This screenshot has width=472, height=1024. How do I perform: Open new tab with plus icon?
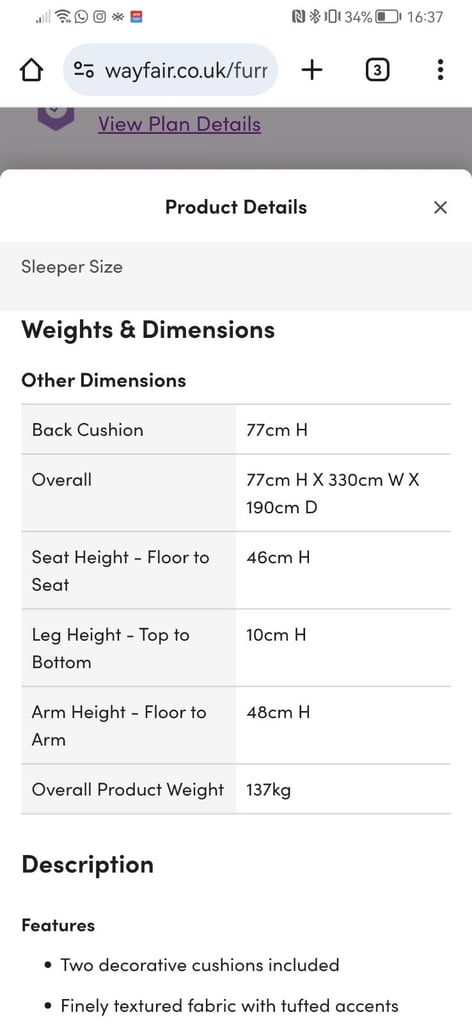coord(312,69)
